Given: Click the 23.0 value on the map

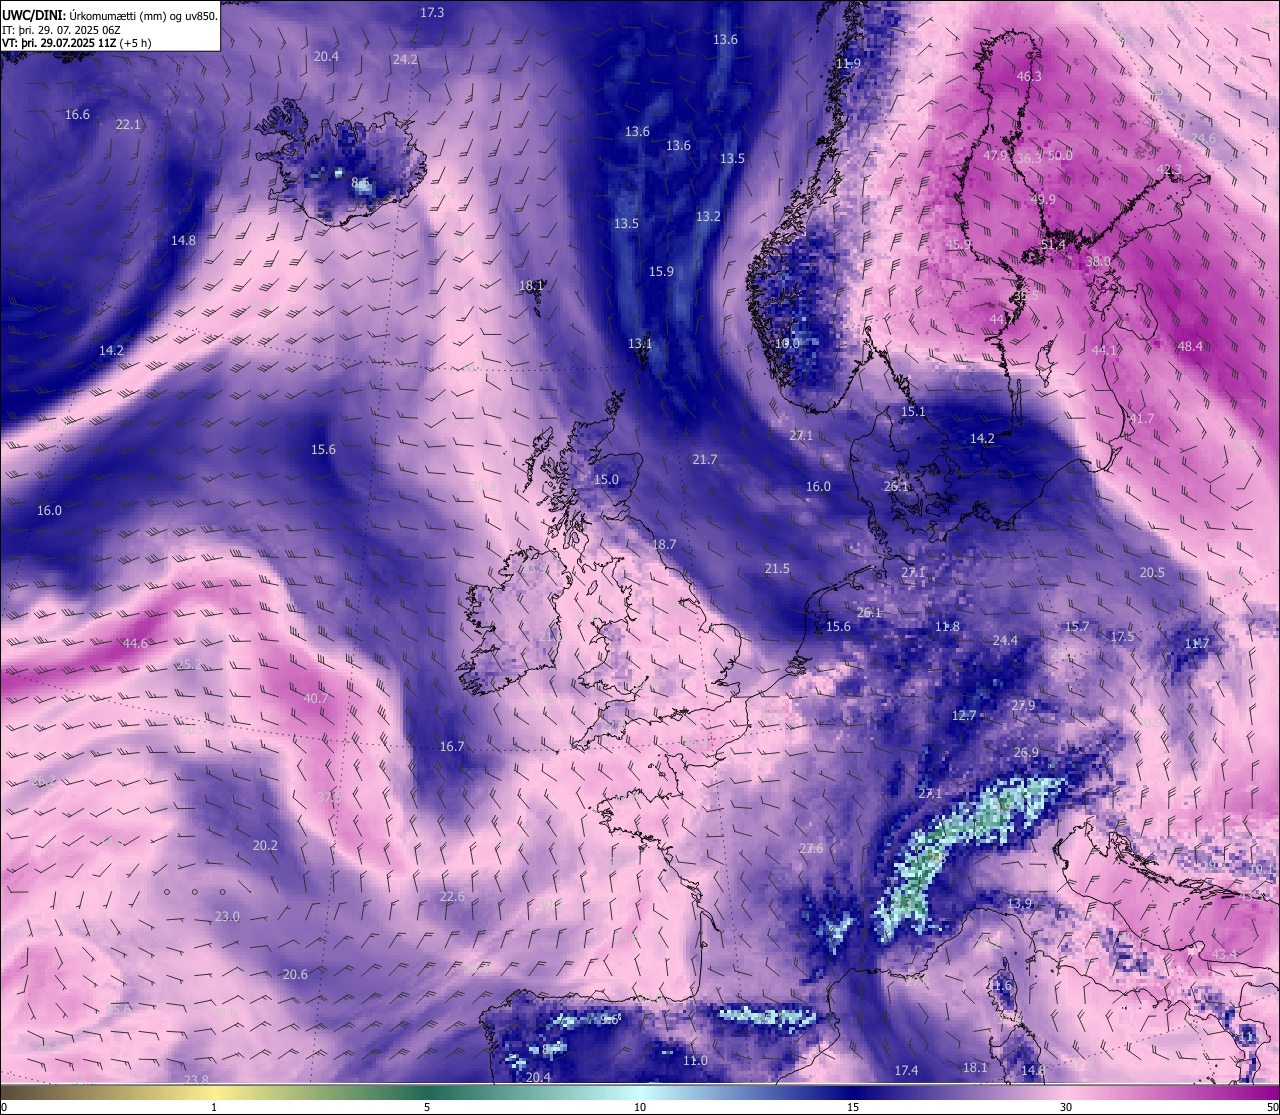Looking at the screenshot, I should tap(227, 916).
